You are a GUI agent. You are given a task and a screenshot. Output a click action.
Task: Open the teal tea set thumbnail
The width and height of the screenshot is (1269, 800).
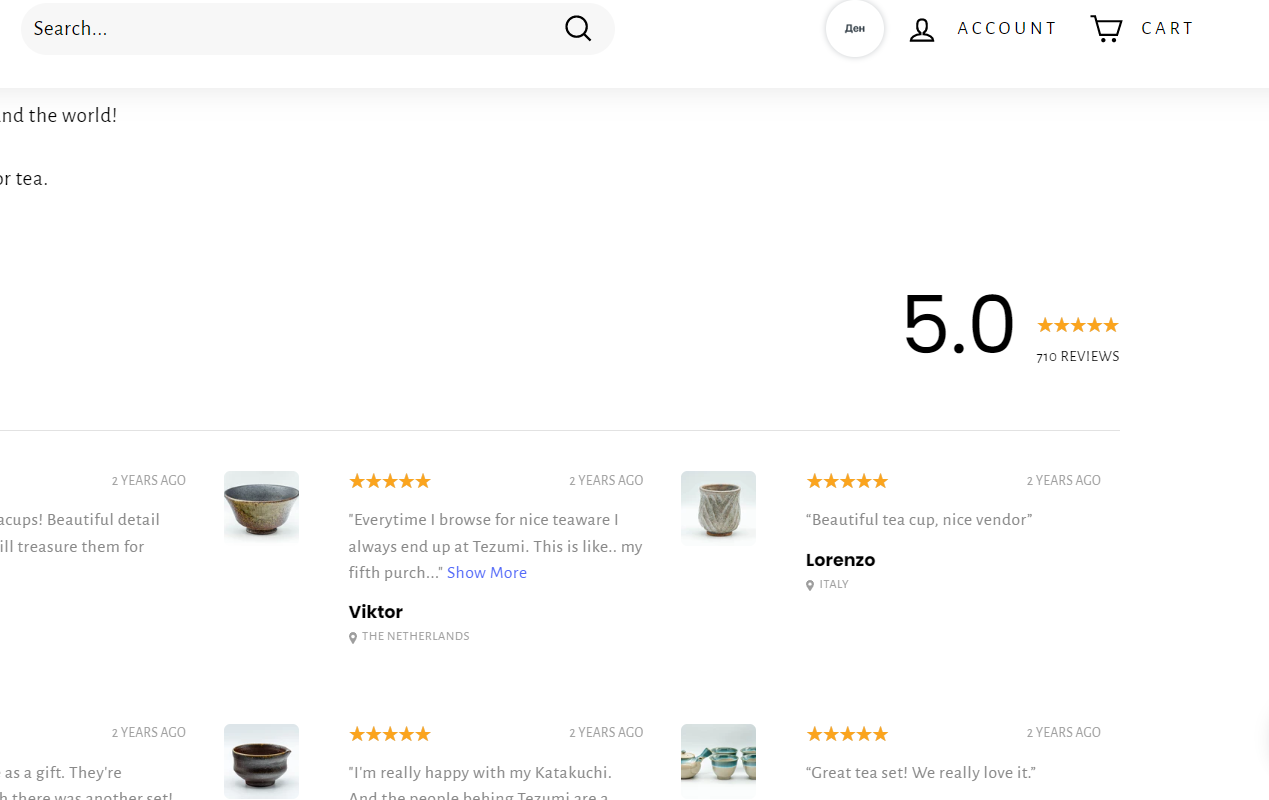coord(718,760)
